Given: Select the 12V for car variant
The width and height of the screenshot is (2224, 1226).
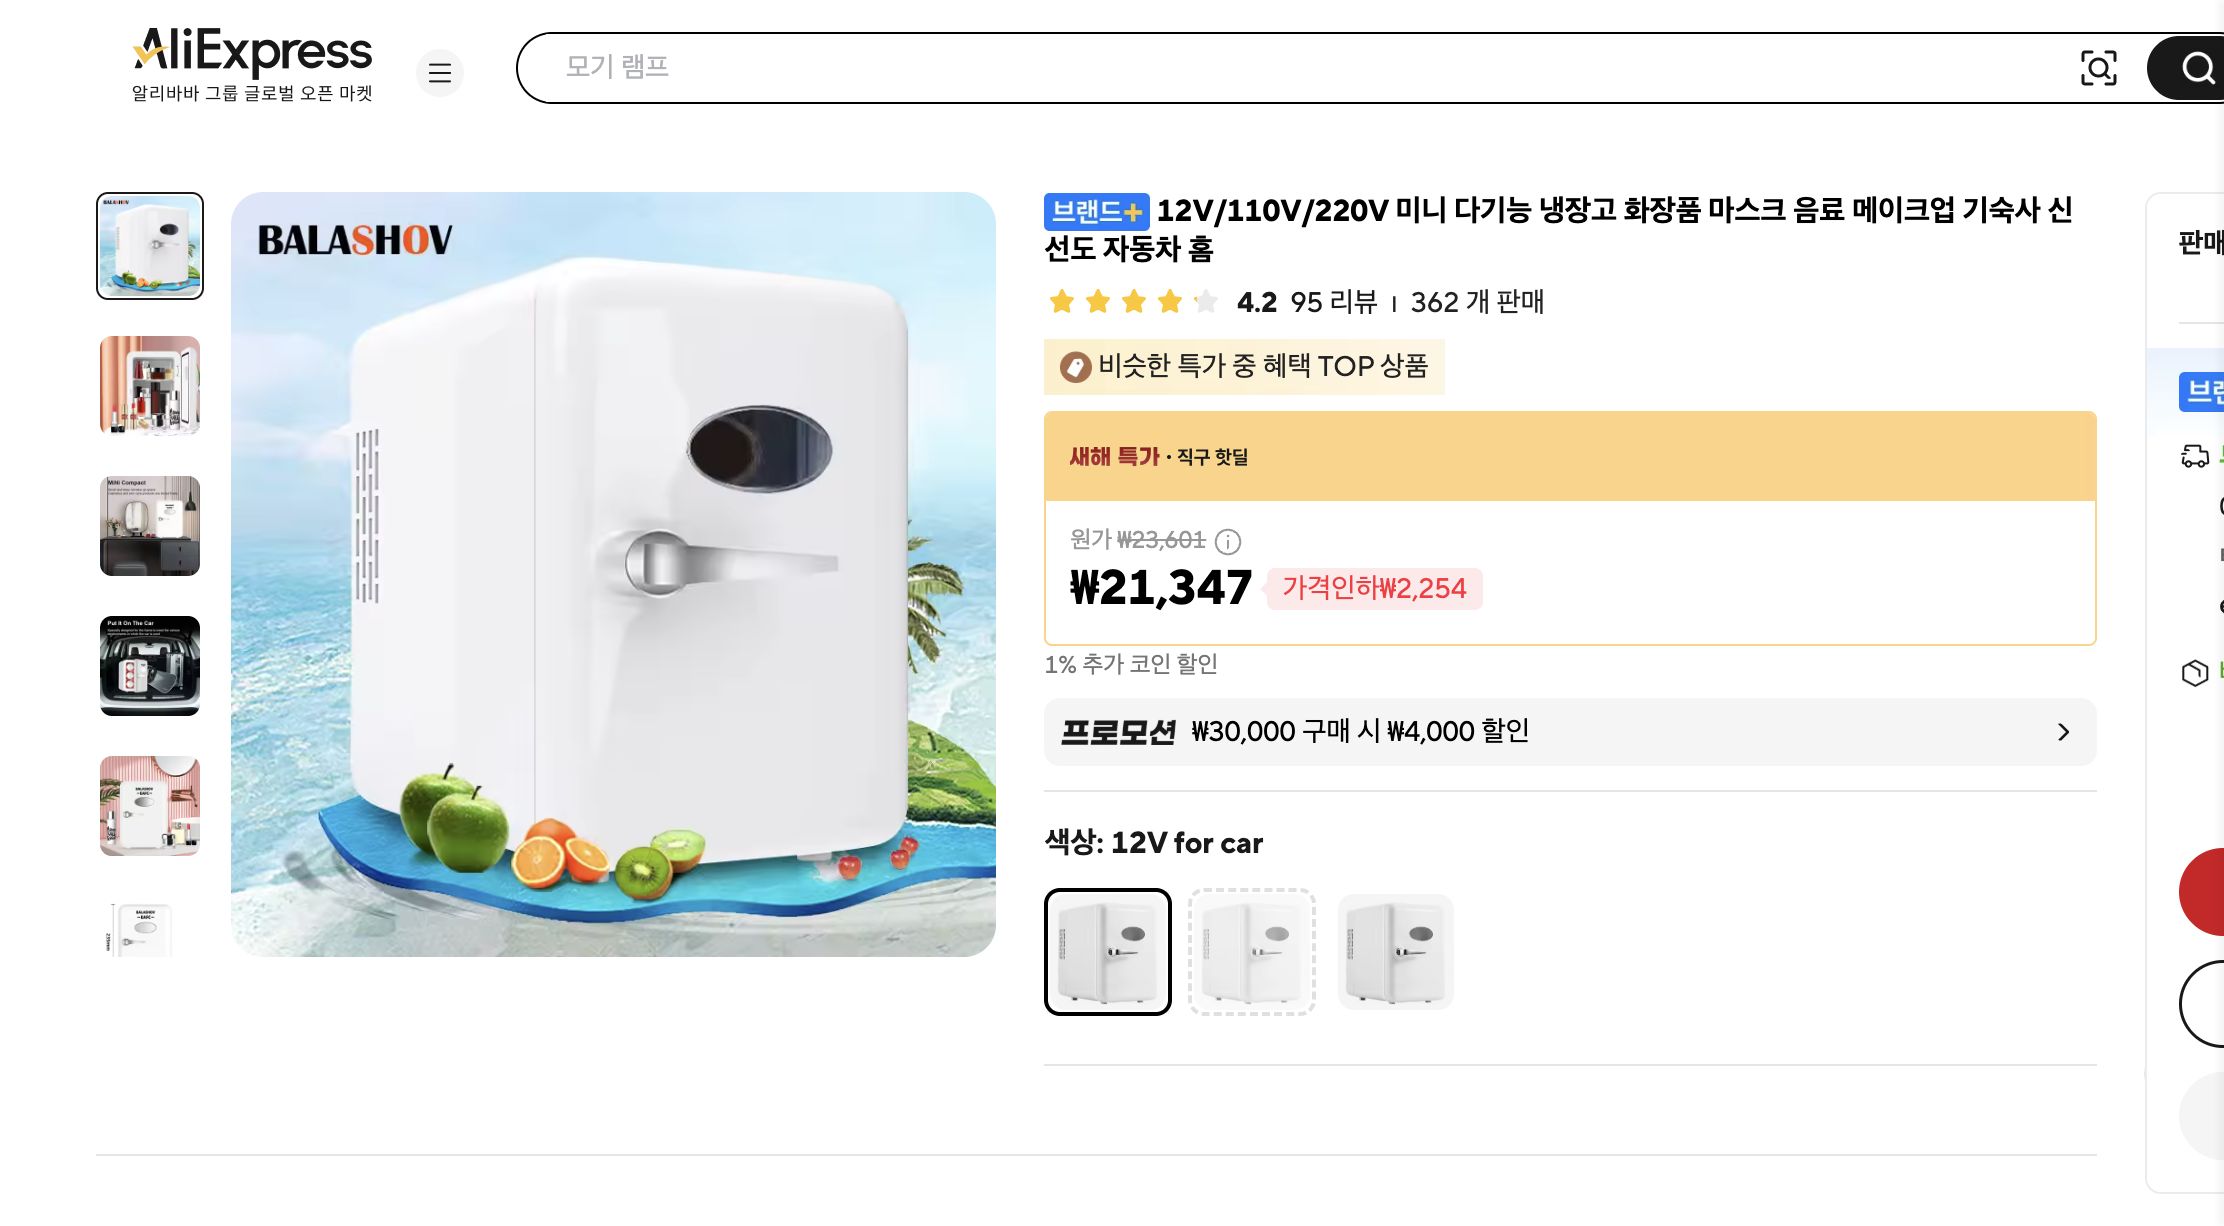Looking at the screenshot, I should [x=1107, y=950].
